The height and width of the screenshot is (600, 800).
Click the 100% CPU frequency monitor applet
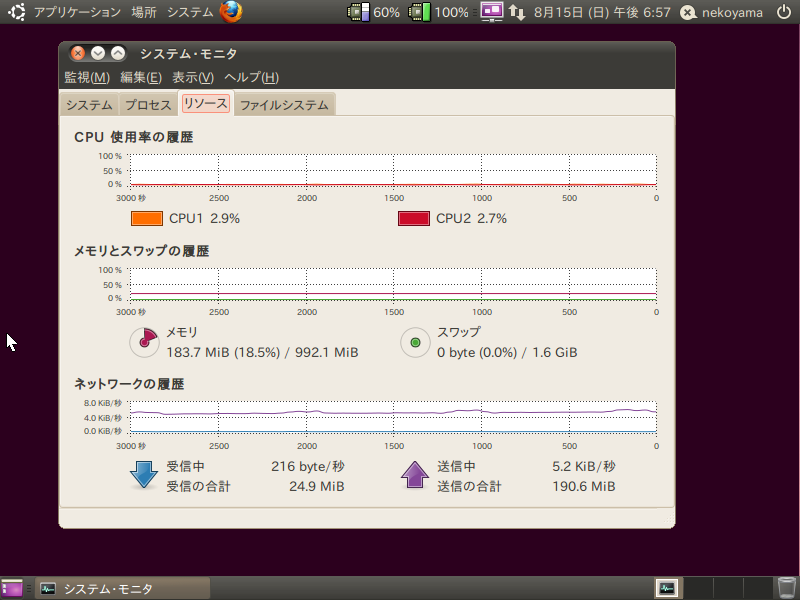[439, 12]
